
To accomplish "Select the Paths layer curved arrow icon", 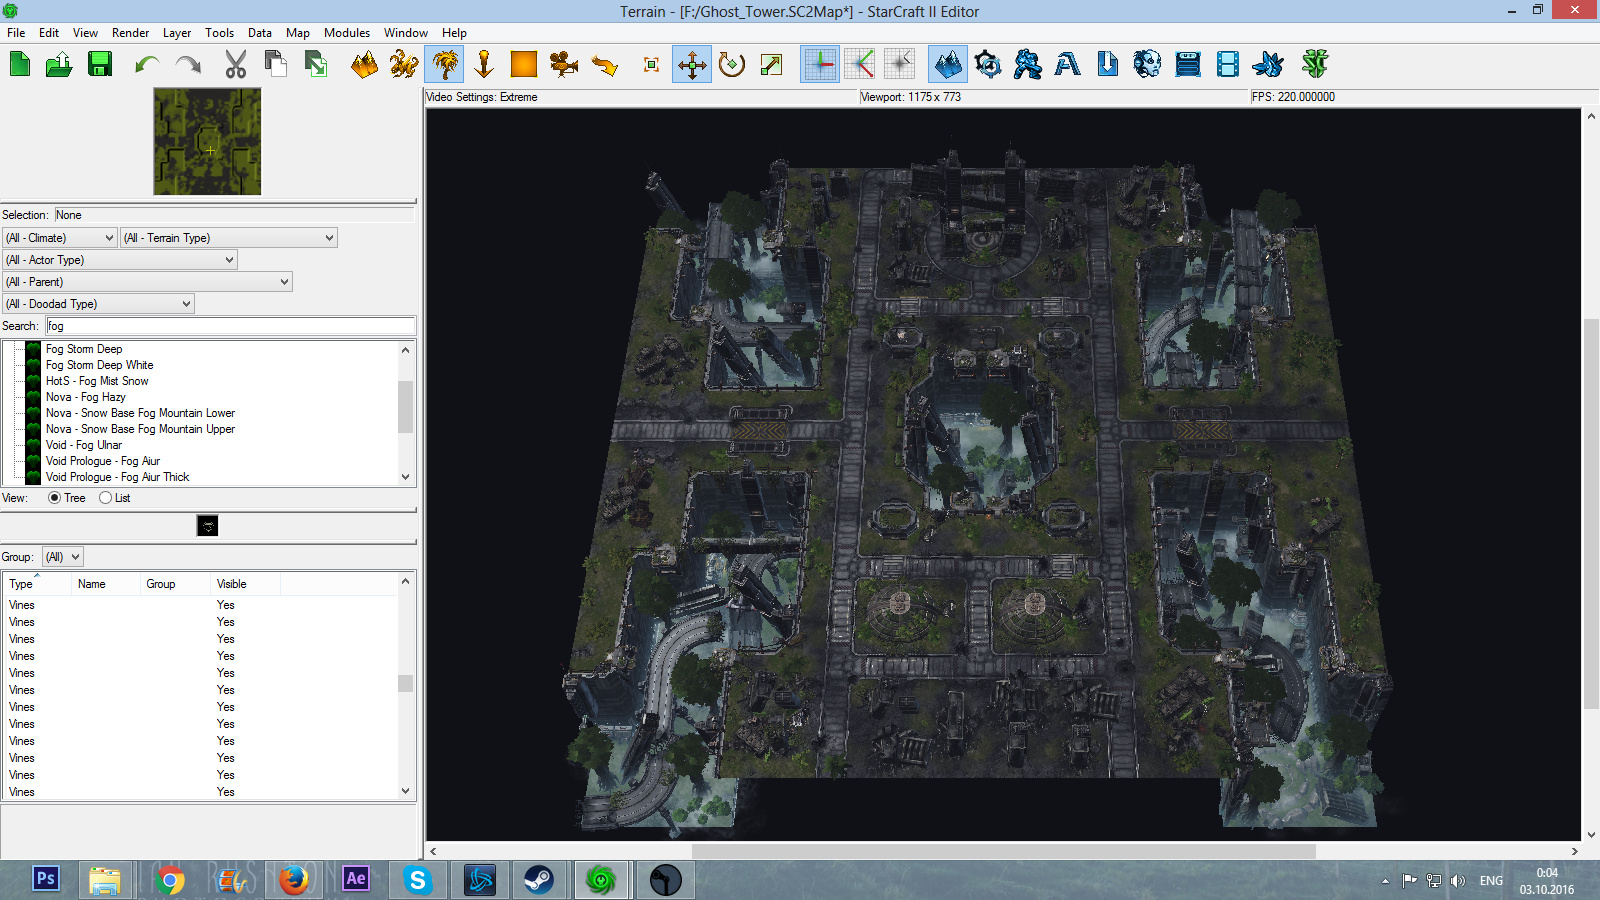I will (x=604, y=65).
